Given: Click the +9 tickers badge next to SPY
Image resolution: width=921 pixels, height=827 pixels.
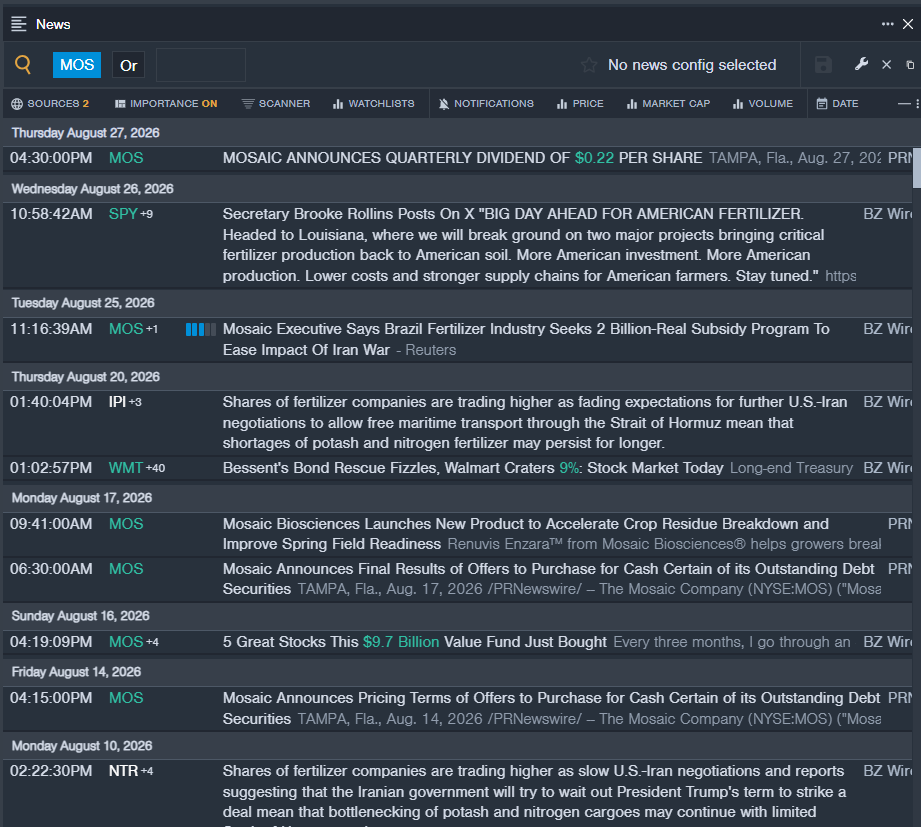Looking at the screenshot, I should 146,214.
